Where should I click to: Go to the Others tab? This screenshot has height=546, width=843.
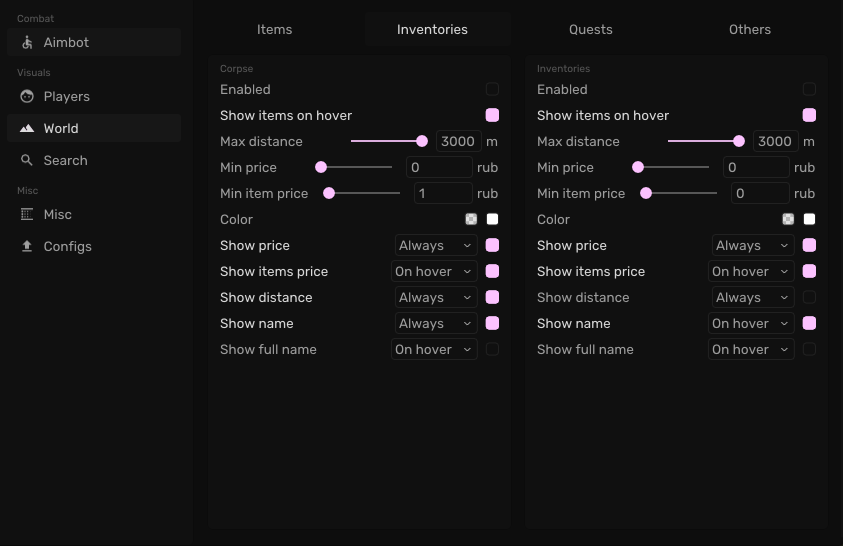point(750,29)
